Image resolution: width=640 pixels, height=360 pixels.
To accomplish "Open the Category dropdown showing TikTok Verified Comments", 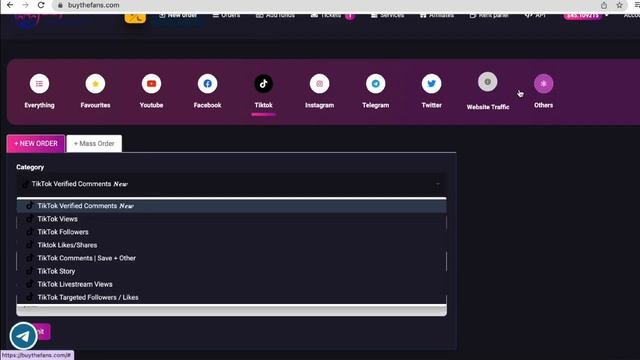I will point(231,184).
